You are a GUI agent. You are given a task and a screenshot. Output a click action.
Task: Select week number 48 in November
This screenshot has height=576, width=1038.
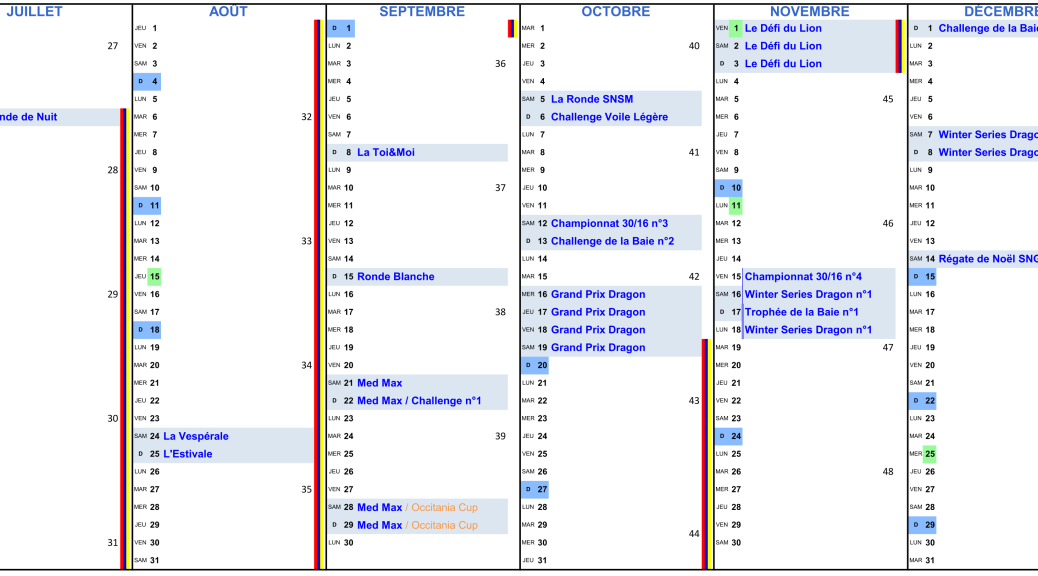point(888,472)
